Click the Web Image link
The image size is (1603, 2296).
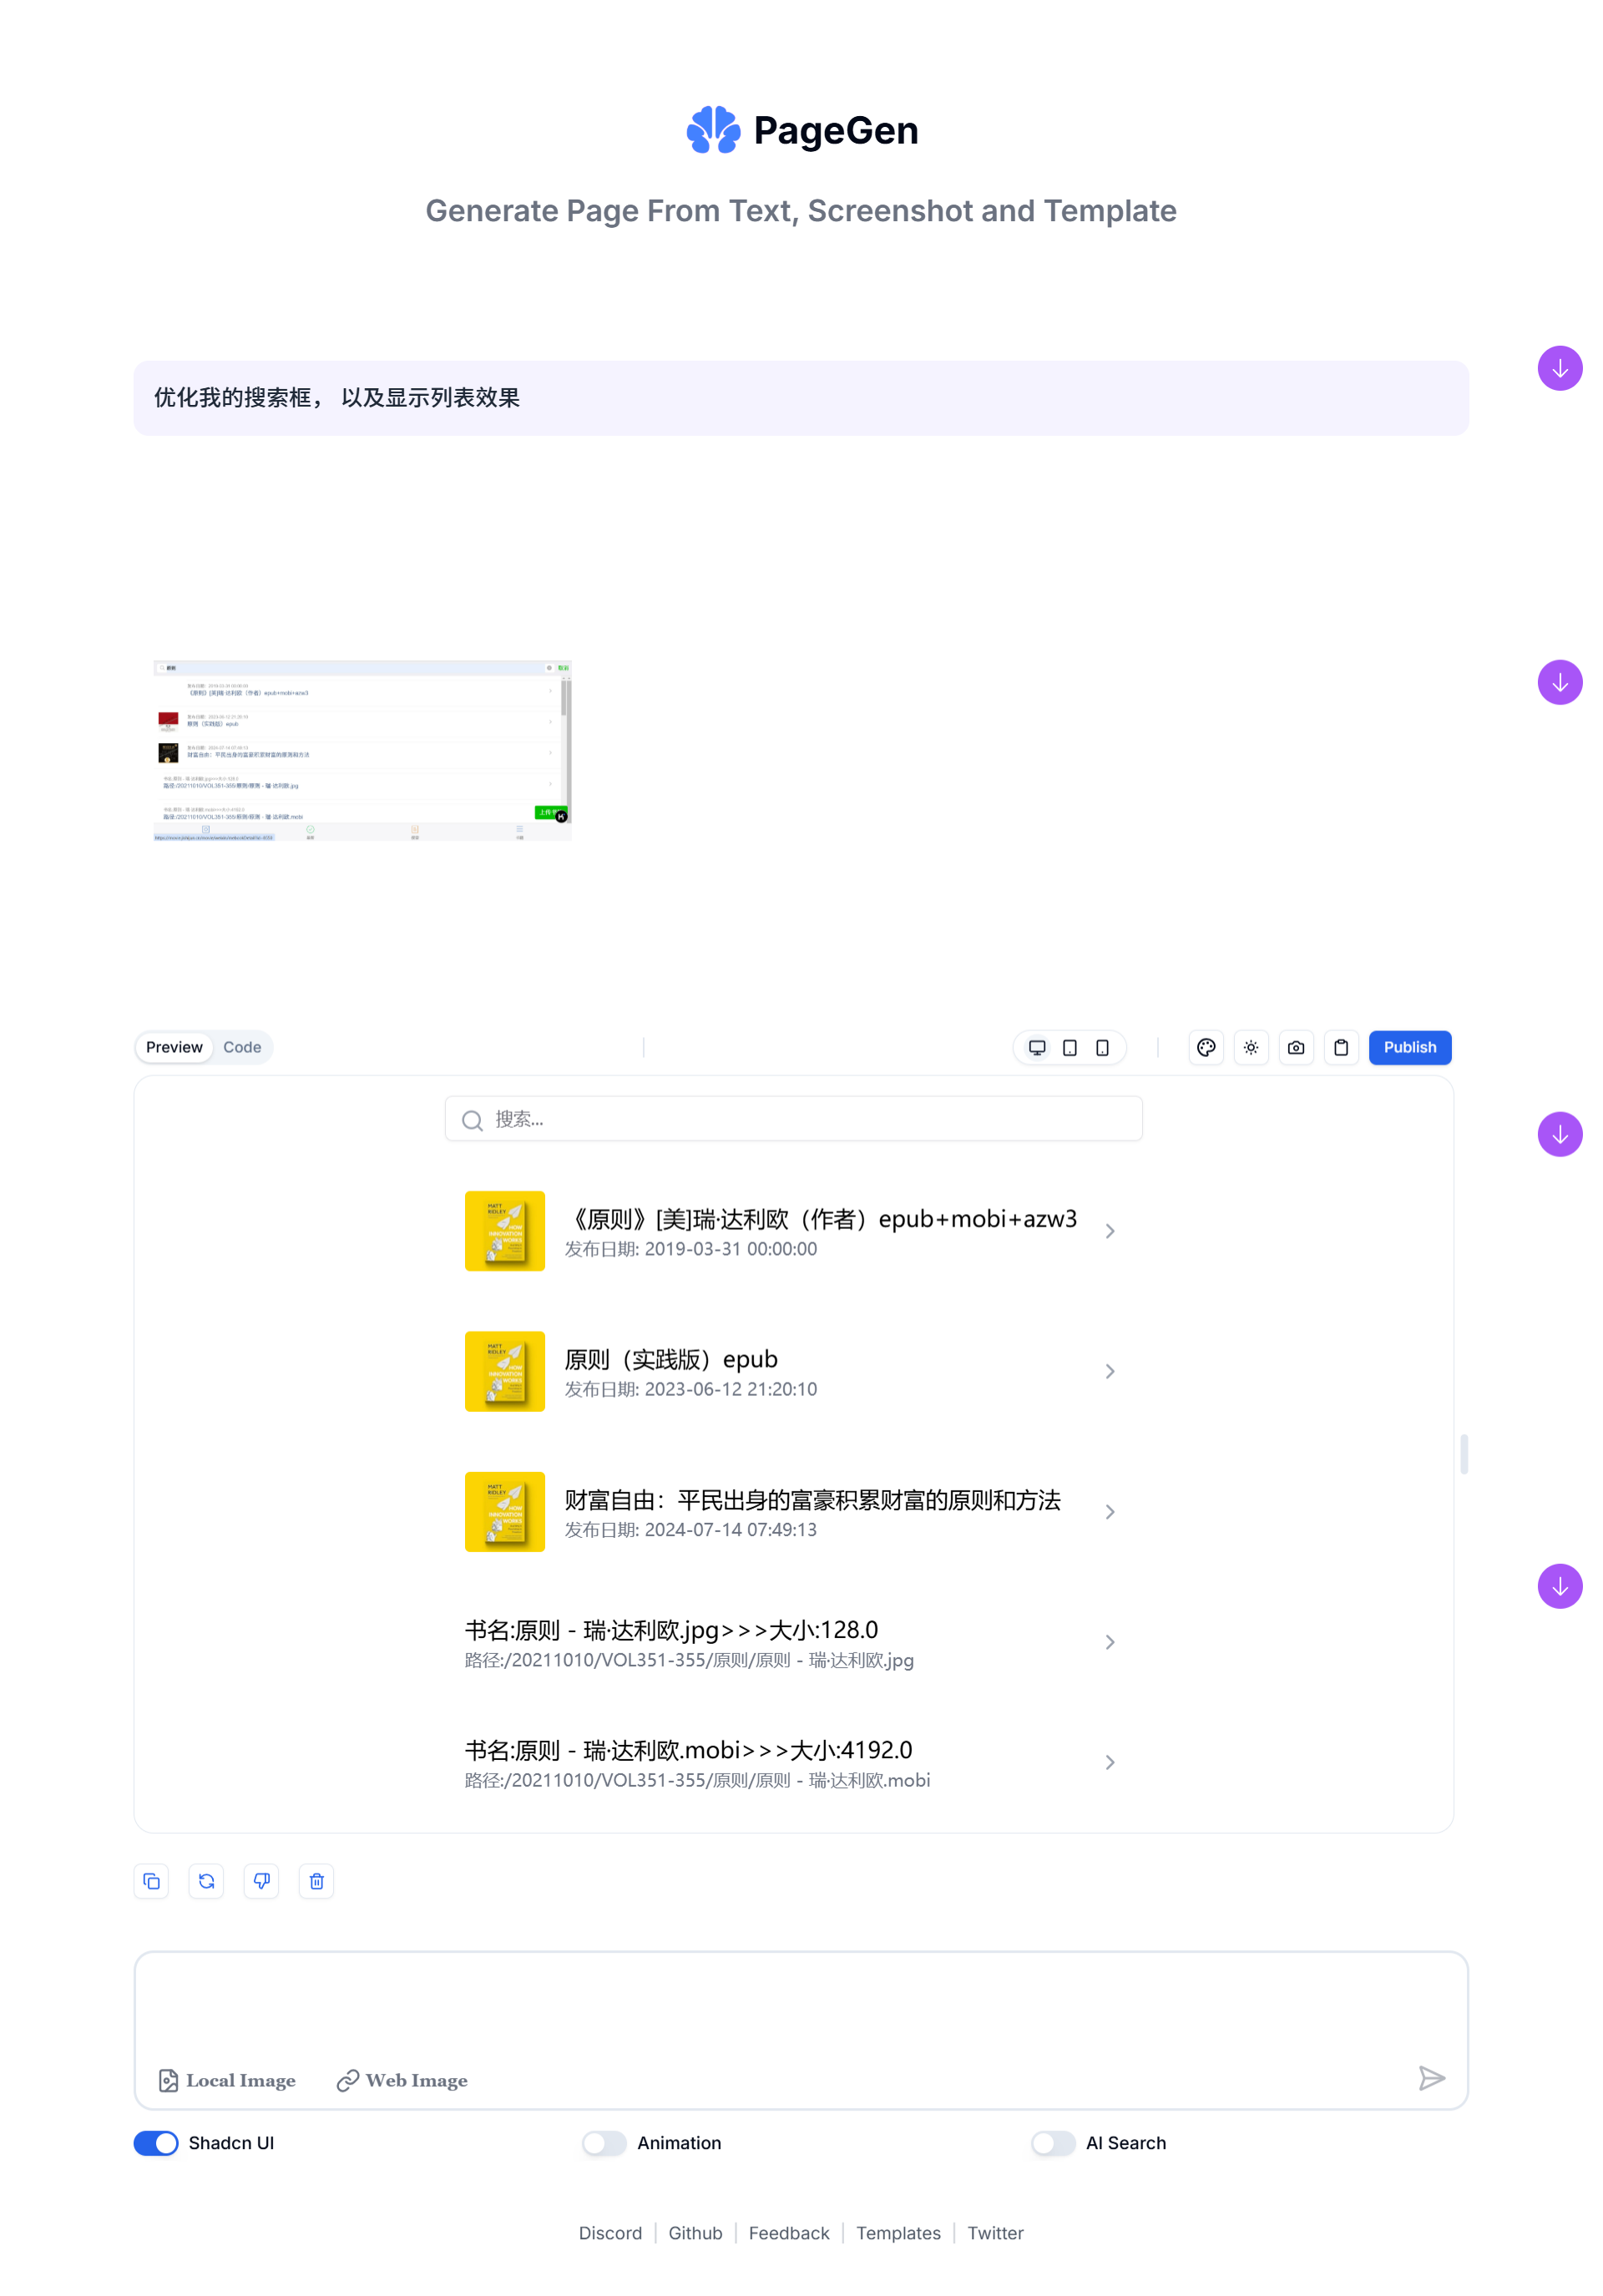(402, 2078)
